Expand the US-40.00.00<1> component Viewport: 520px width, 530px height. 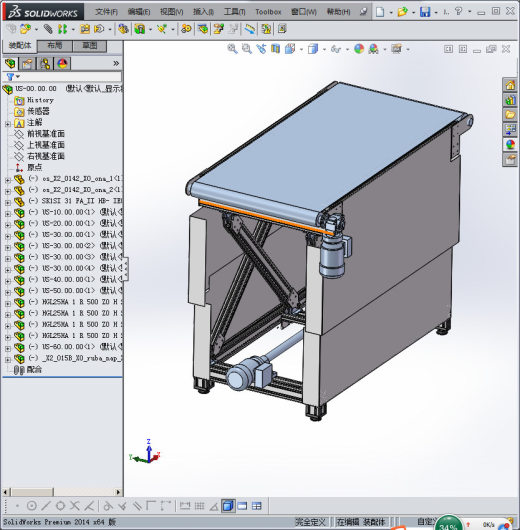(8, 281)
